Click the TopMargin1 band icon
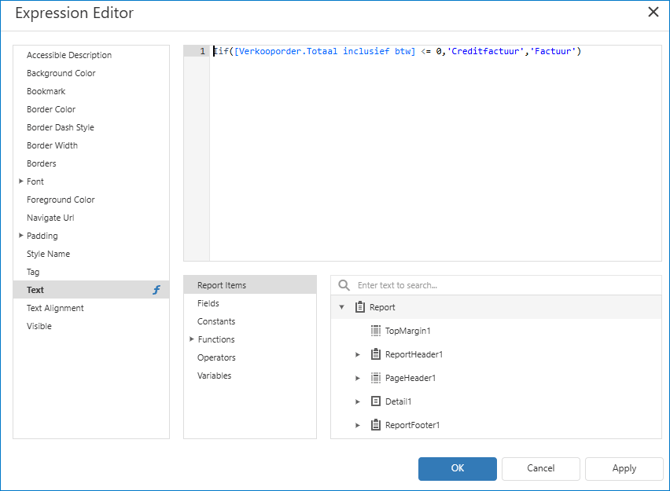The image size is (670, 491). click(x=376, y=331)
